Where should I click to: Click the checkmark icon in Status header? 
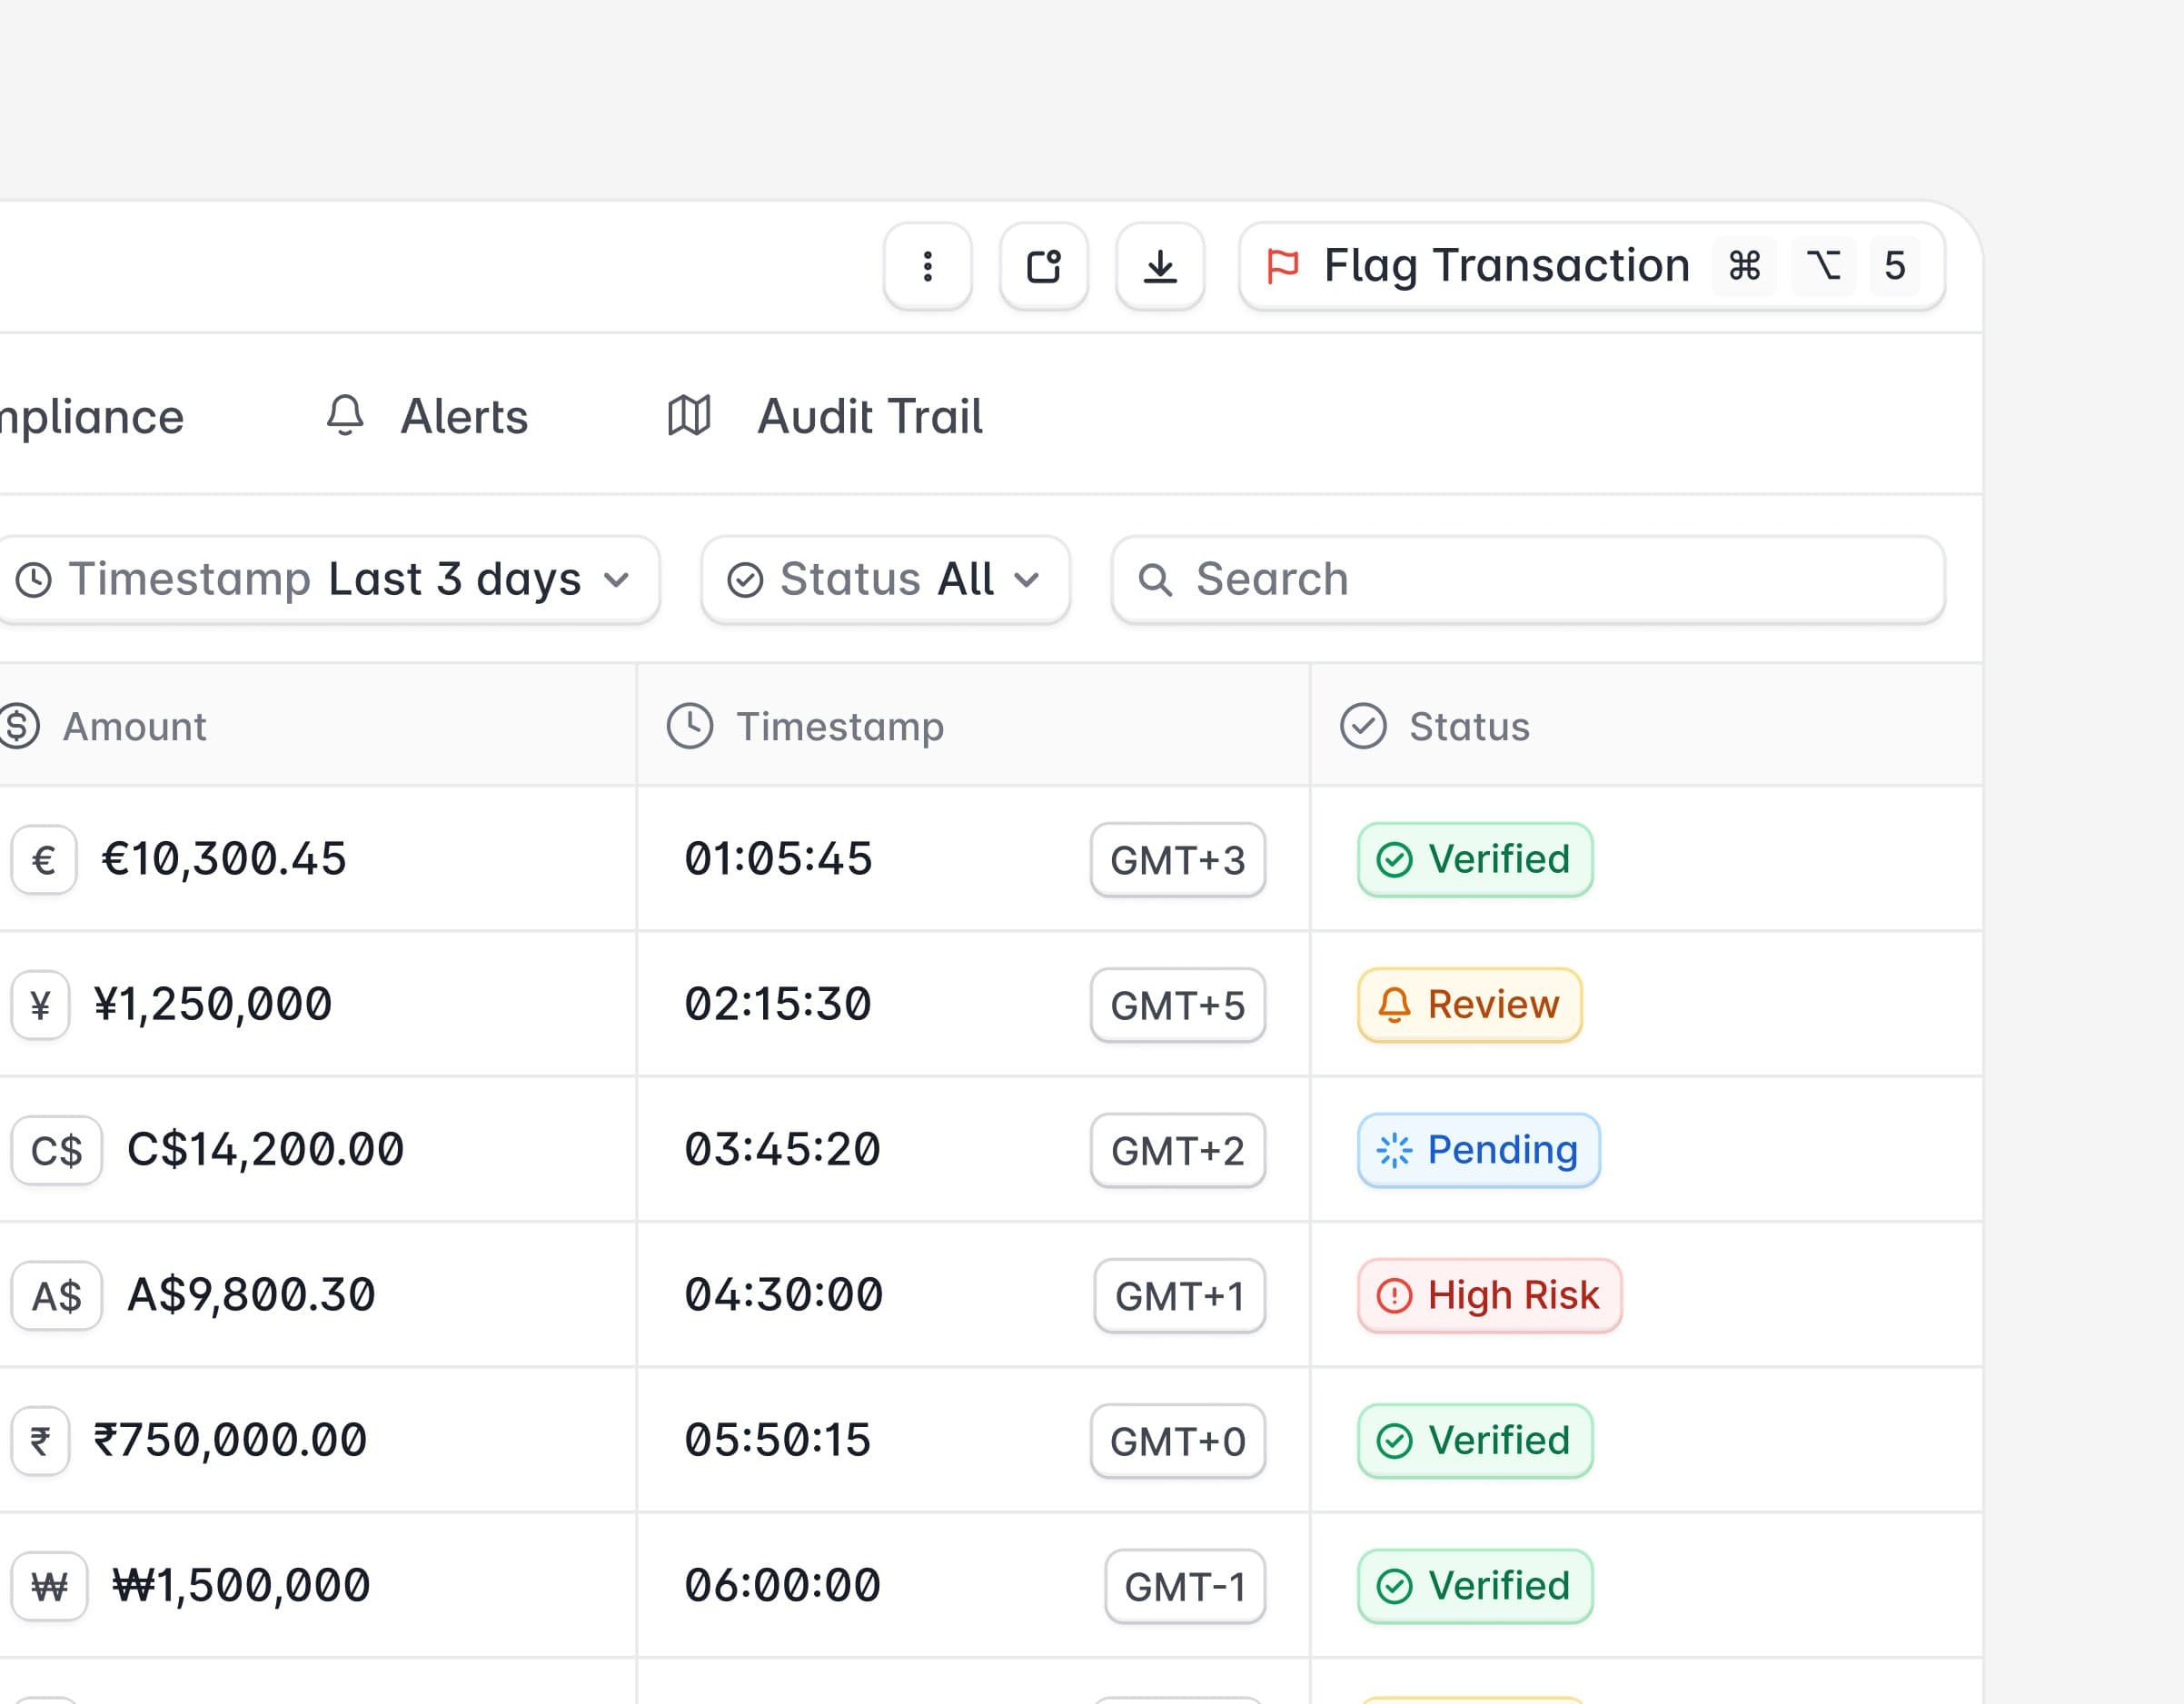pyautogui.click(x=1363, y=726)
